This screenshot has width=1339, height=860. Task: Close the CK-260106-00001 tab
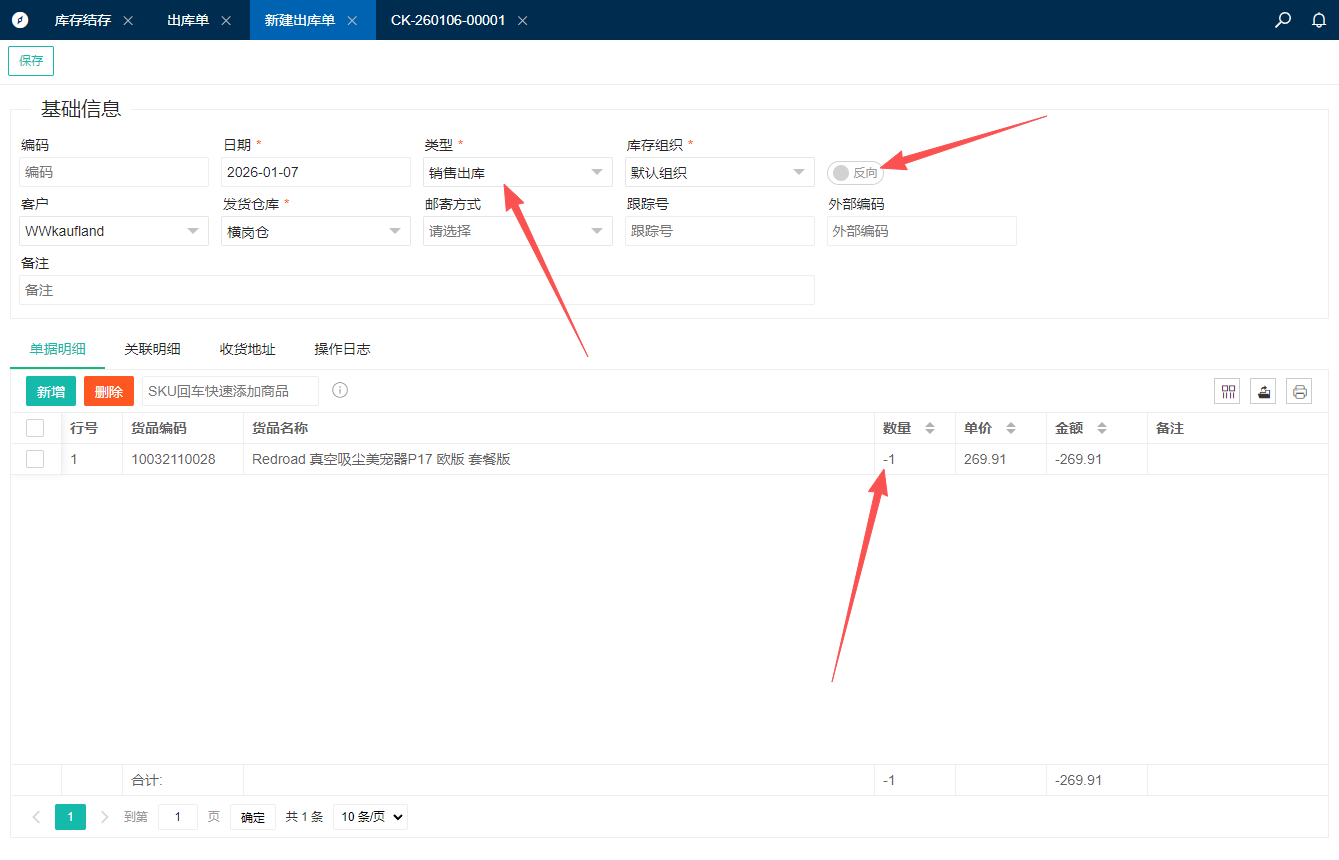click(522, 21)
